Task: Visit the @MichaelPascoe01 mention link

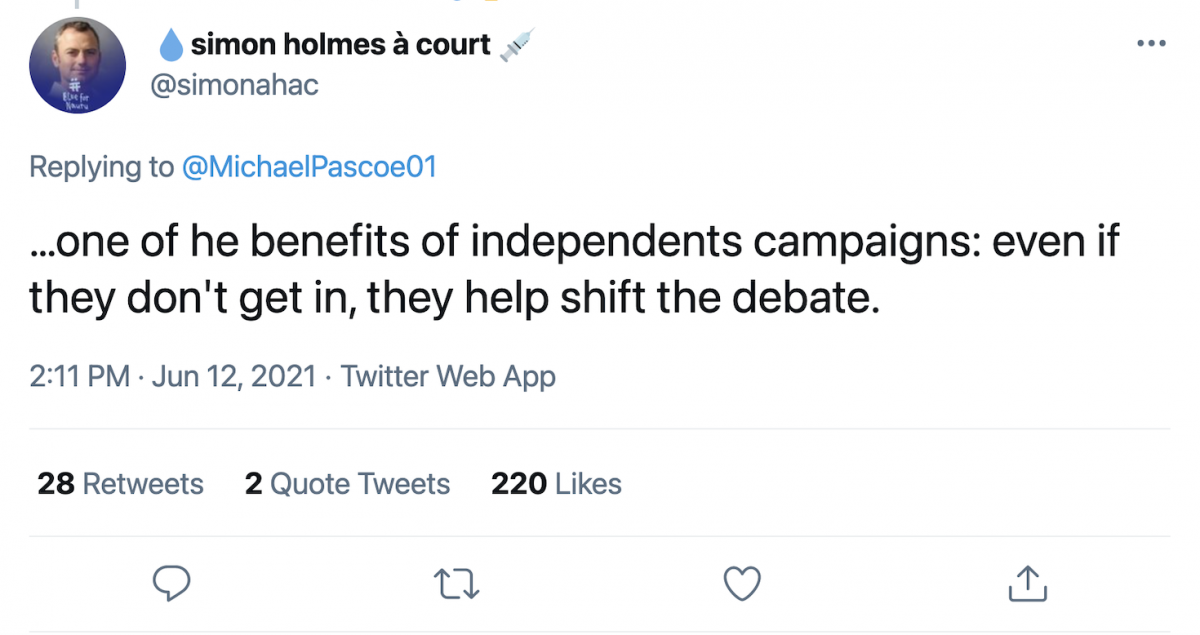Action: (309, 166)
